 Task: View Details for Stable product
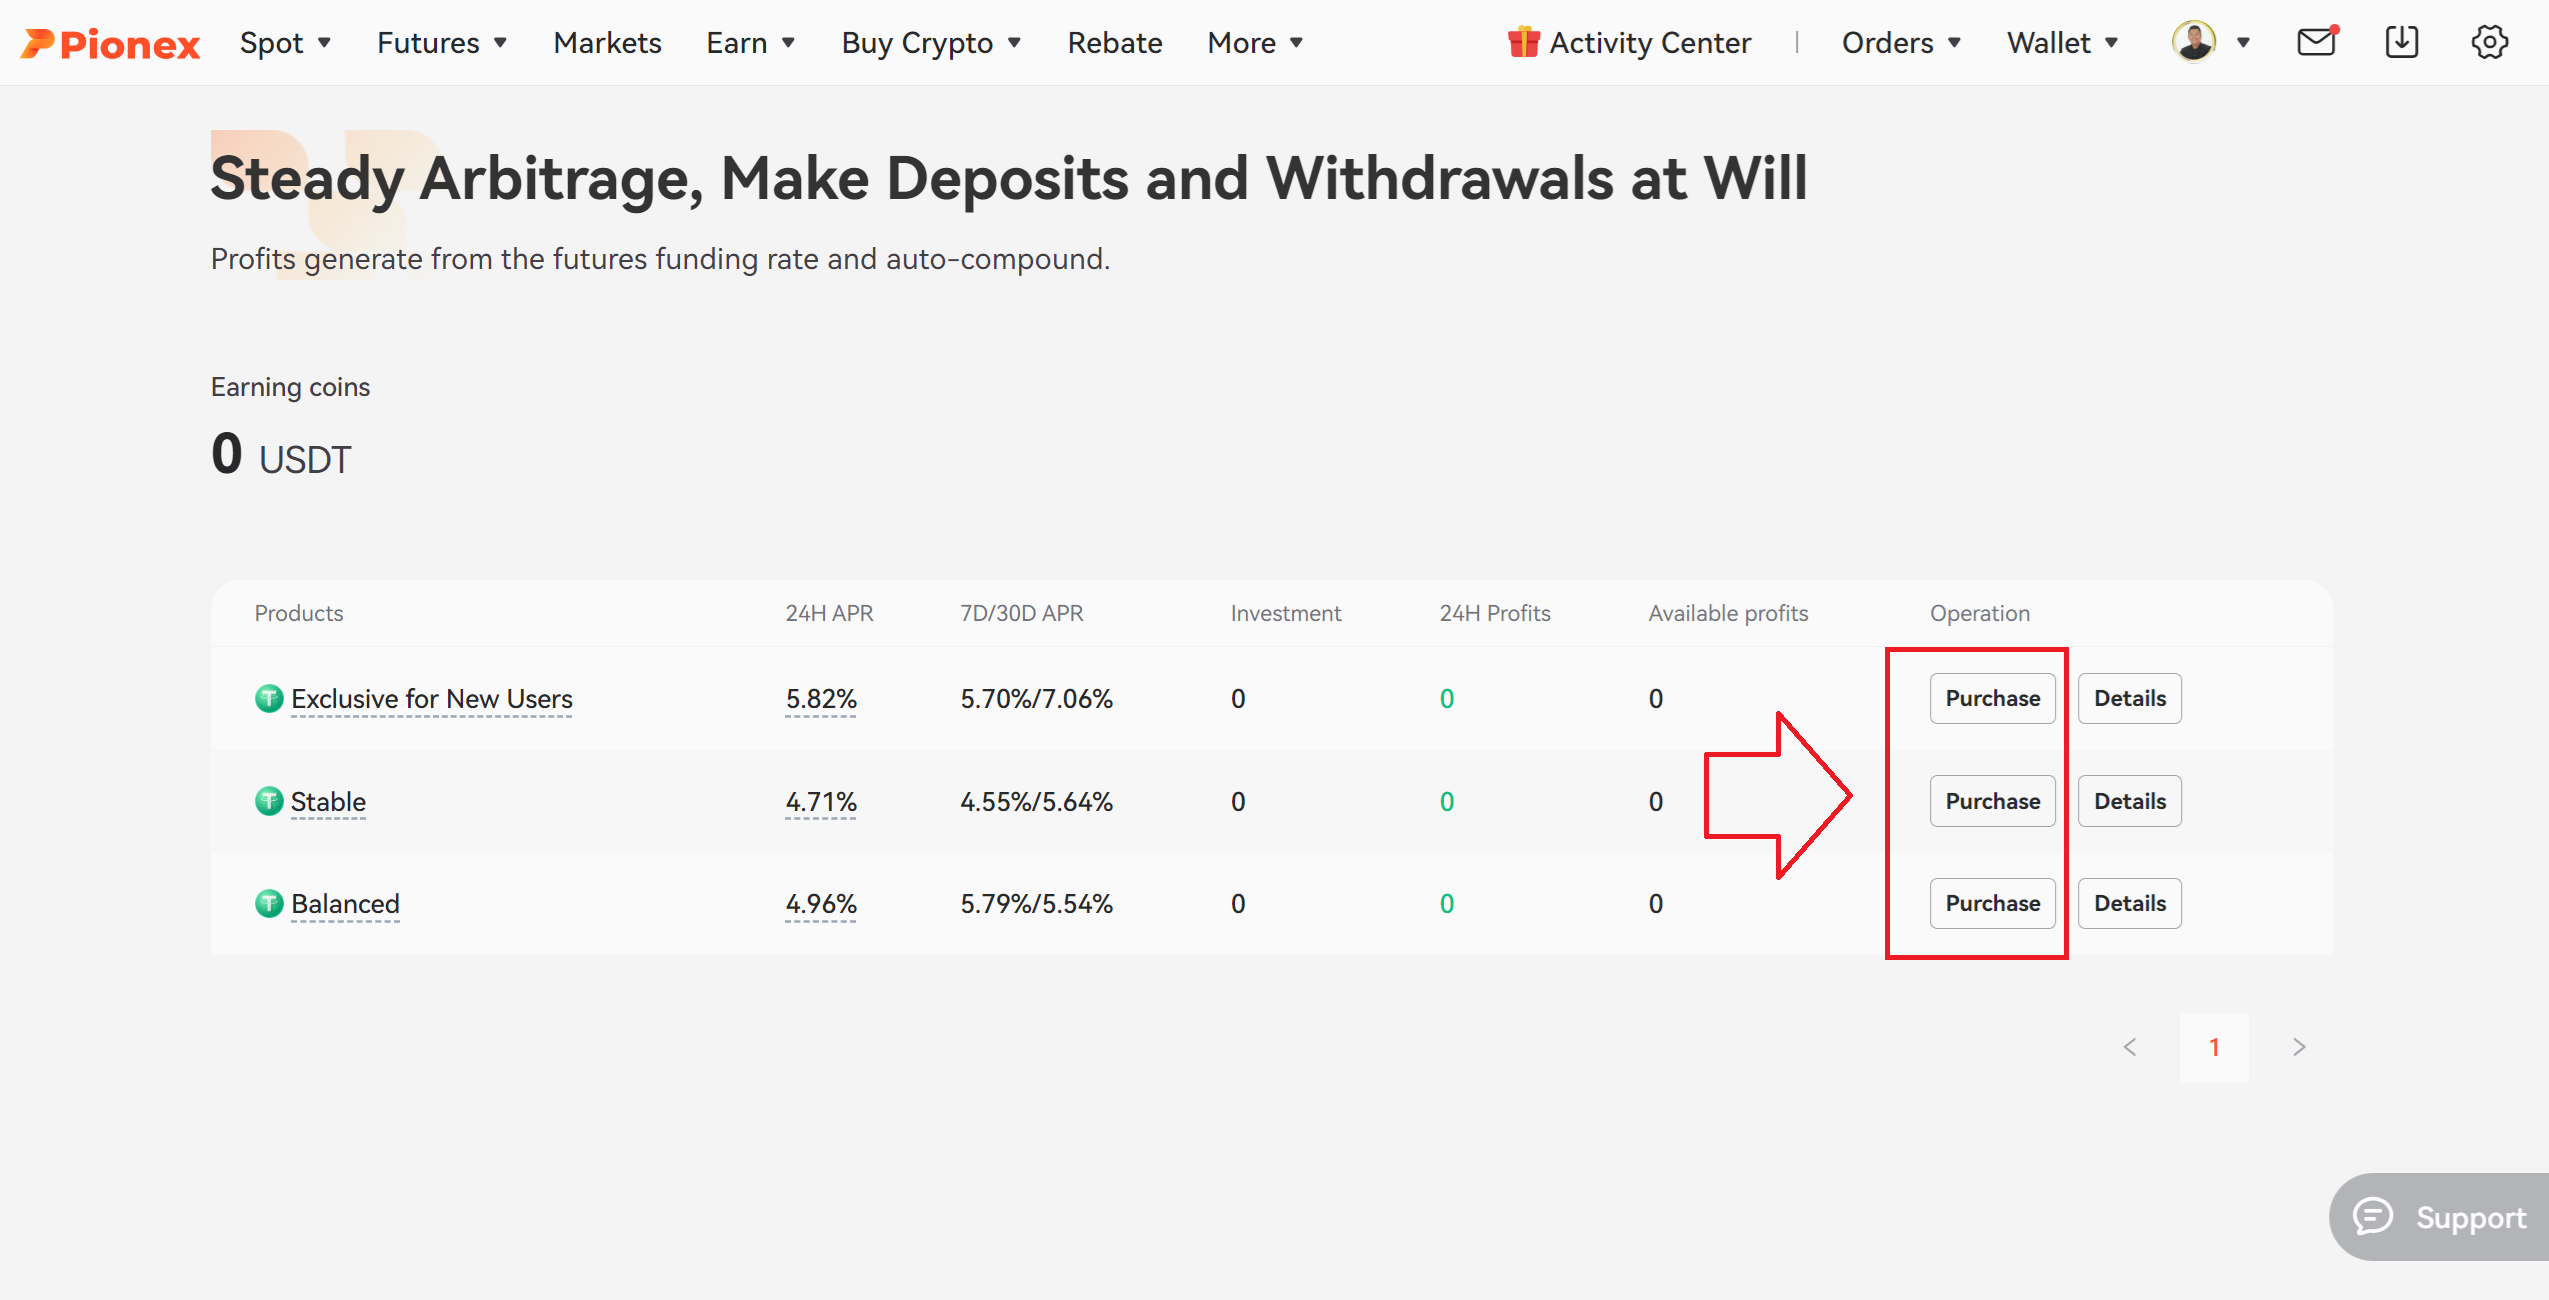(2130, 801)
